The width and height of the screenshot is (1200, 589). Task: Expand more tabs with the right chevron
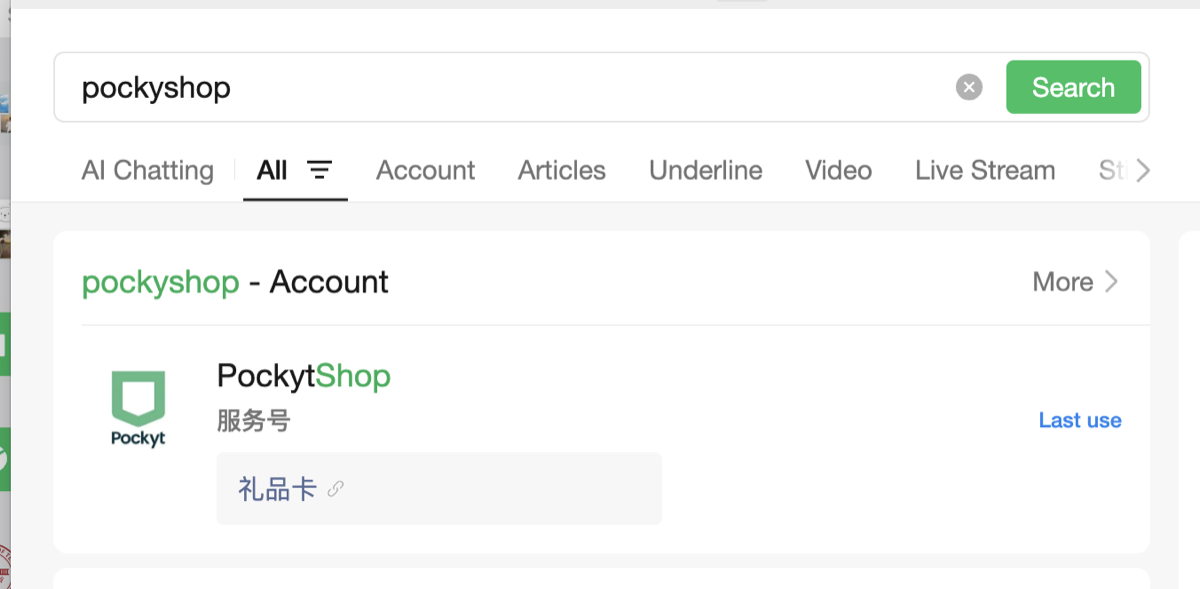(1142, 171)
